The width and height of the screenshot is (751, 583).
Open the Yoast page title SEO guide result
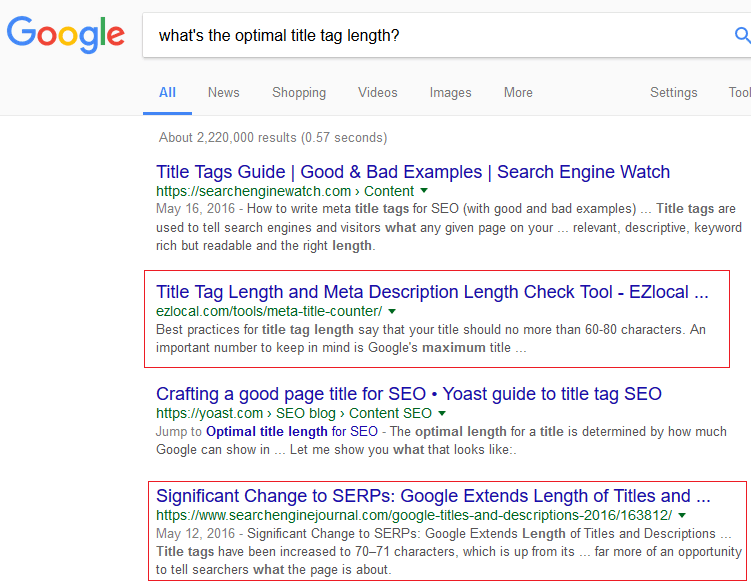click(409, 394)
